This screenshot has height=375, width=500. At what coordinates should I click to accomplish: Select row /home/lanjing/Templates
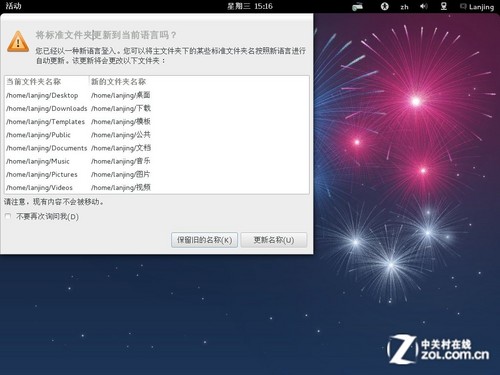(157, 122)
